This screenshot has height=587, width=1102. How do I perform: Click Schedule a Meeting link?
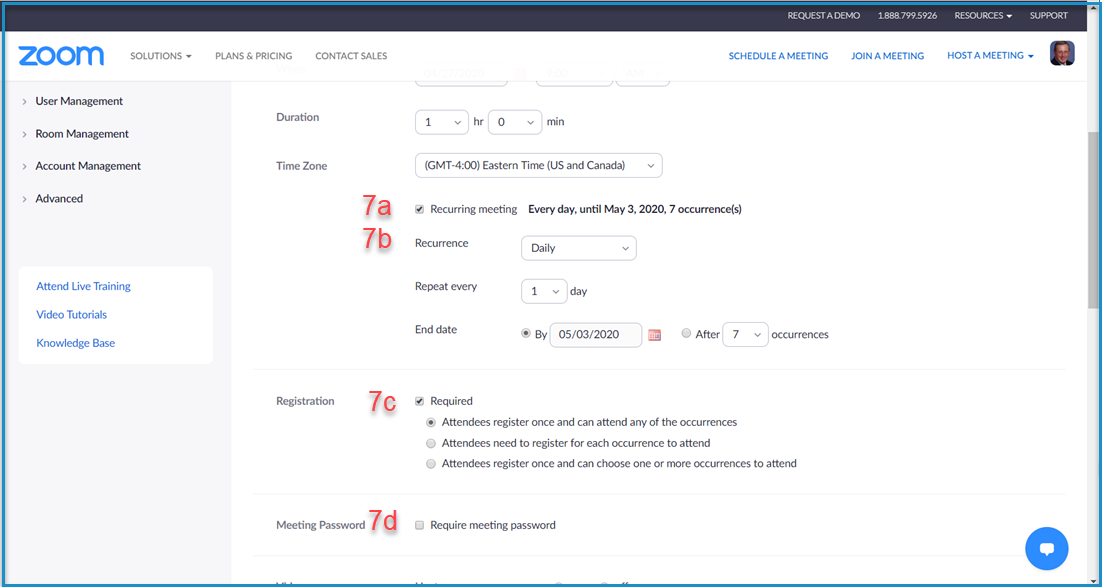(x=778, y=56)
